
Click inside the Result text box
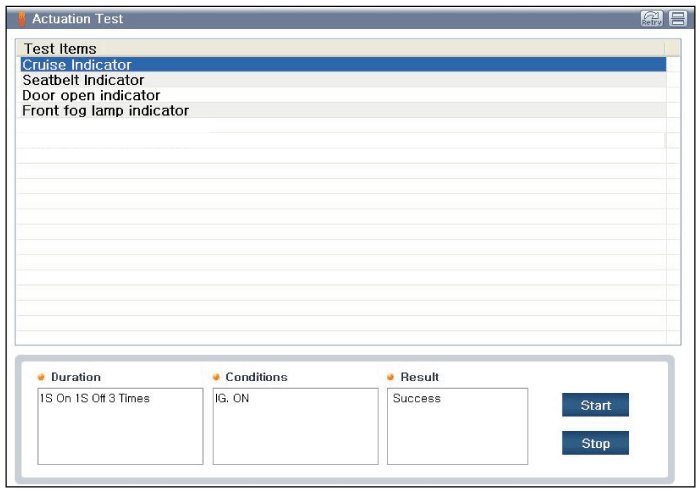point(457,430)
